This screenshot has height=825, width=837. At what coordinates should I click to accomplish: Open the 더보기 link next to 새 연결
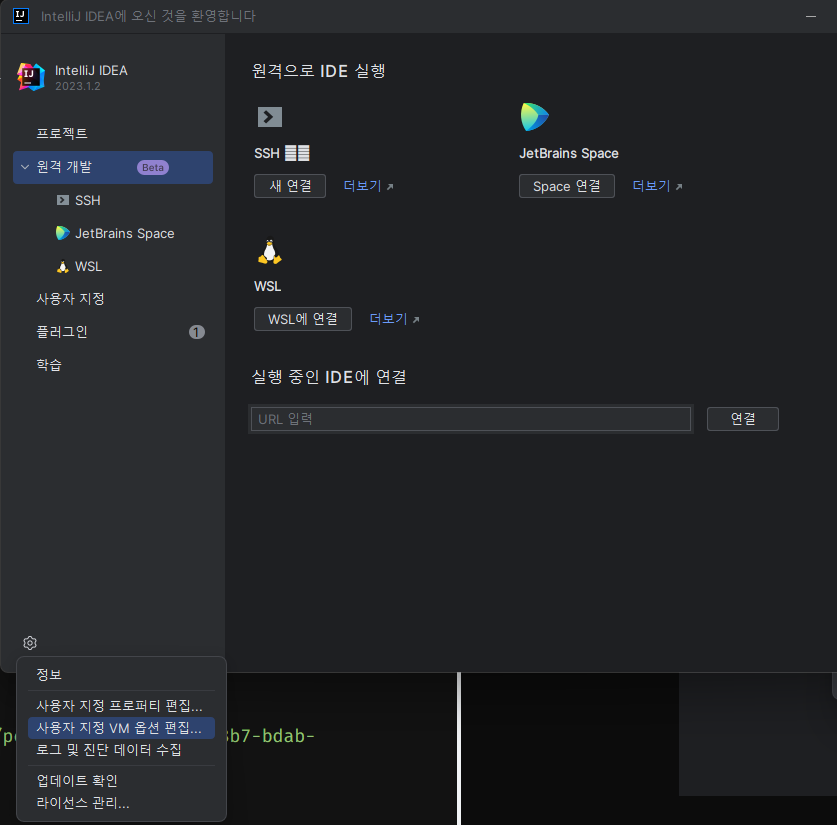(368, 186)
